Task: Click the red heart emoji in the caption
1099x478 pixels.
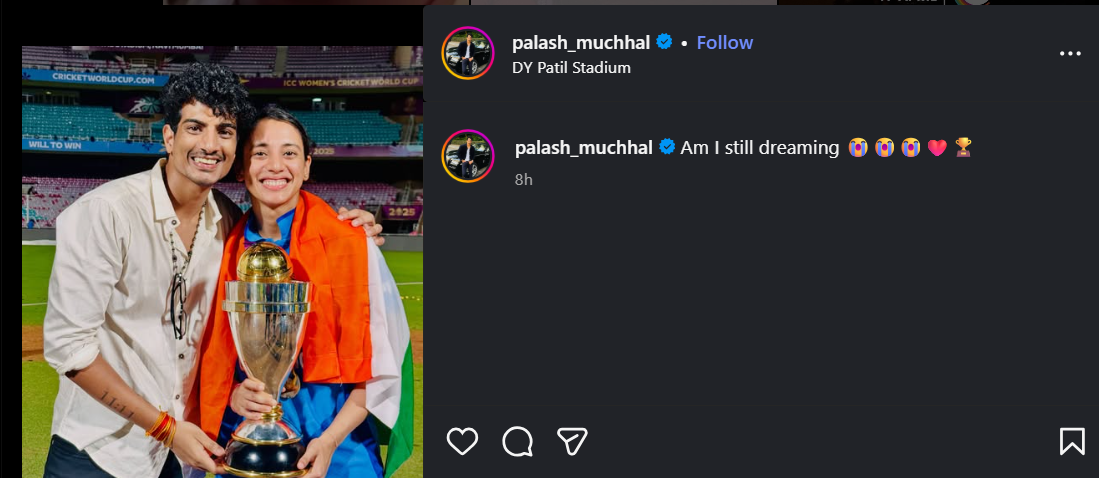Action: click(937, 148)
